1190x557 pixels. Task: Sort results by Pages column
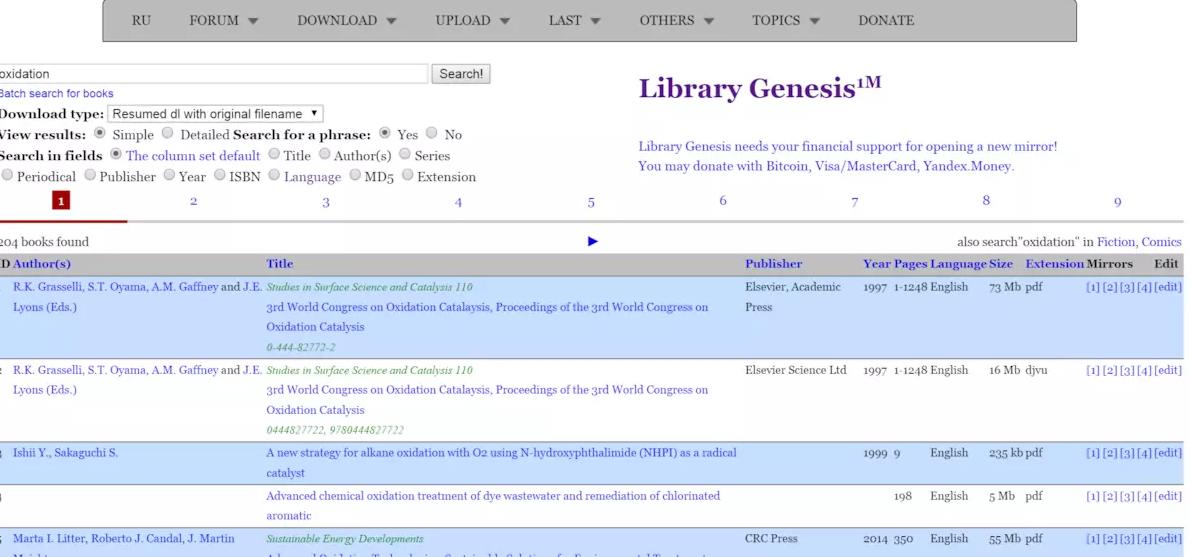pos(911,264)
